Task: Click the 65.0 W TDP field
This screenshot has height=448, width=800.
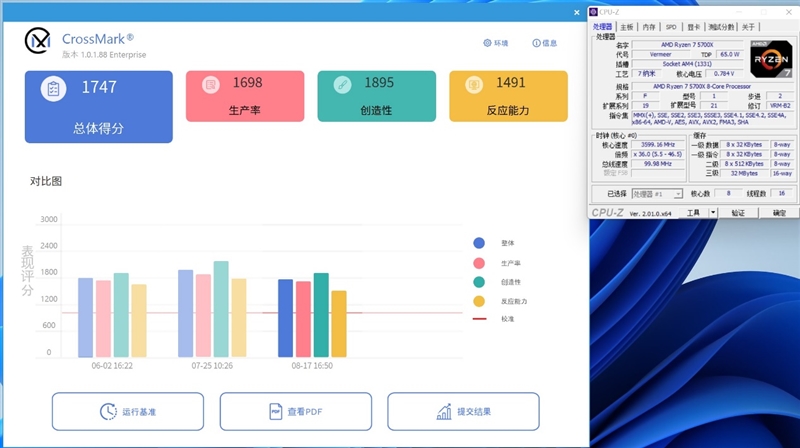Action: coord(730,55)
